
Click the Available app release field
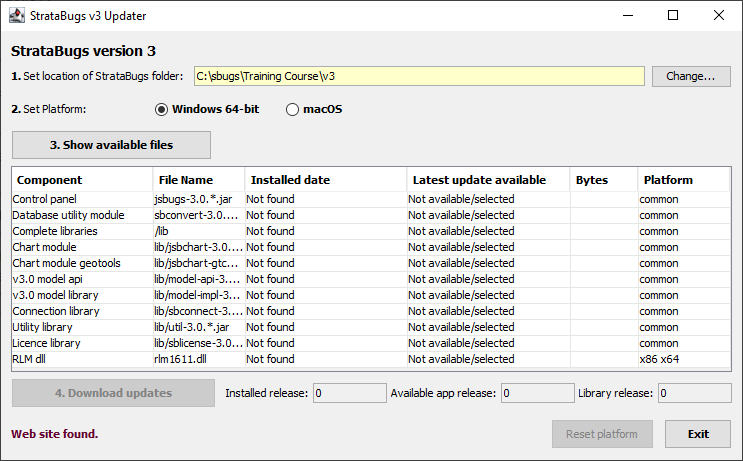coord(538,393)
